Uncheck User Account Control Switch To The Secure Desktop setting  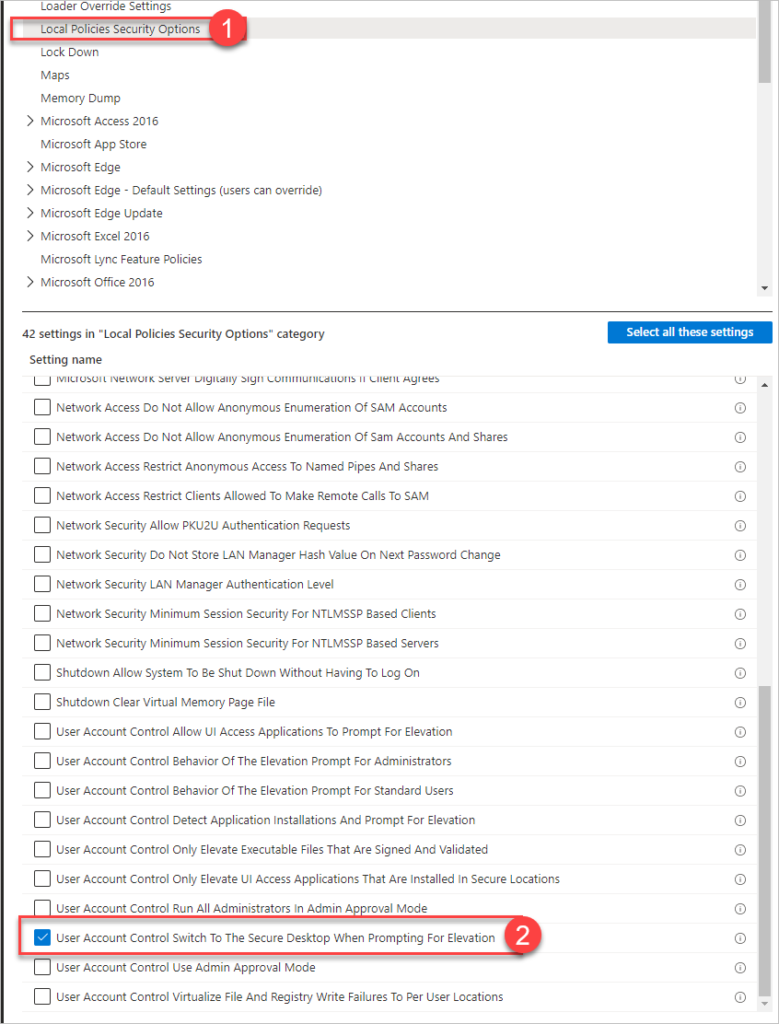click(41, 938)
